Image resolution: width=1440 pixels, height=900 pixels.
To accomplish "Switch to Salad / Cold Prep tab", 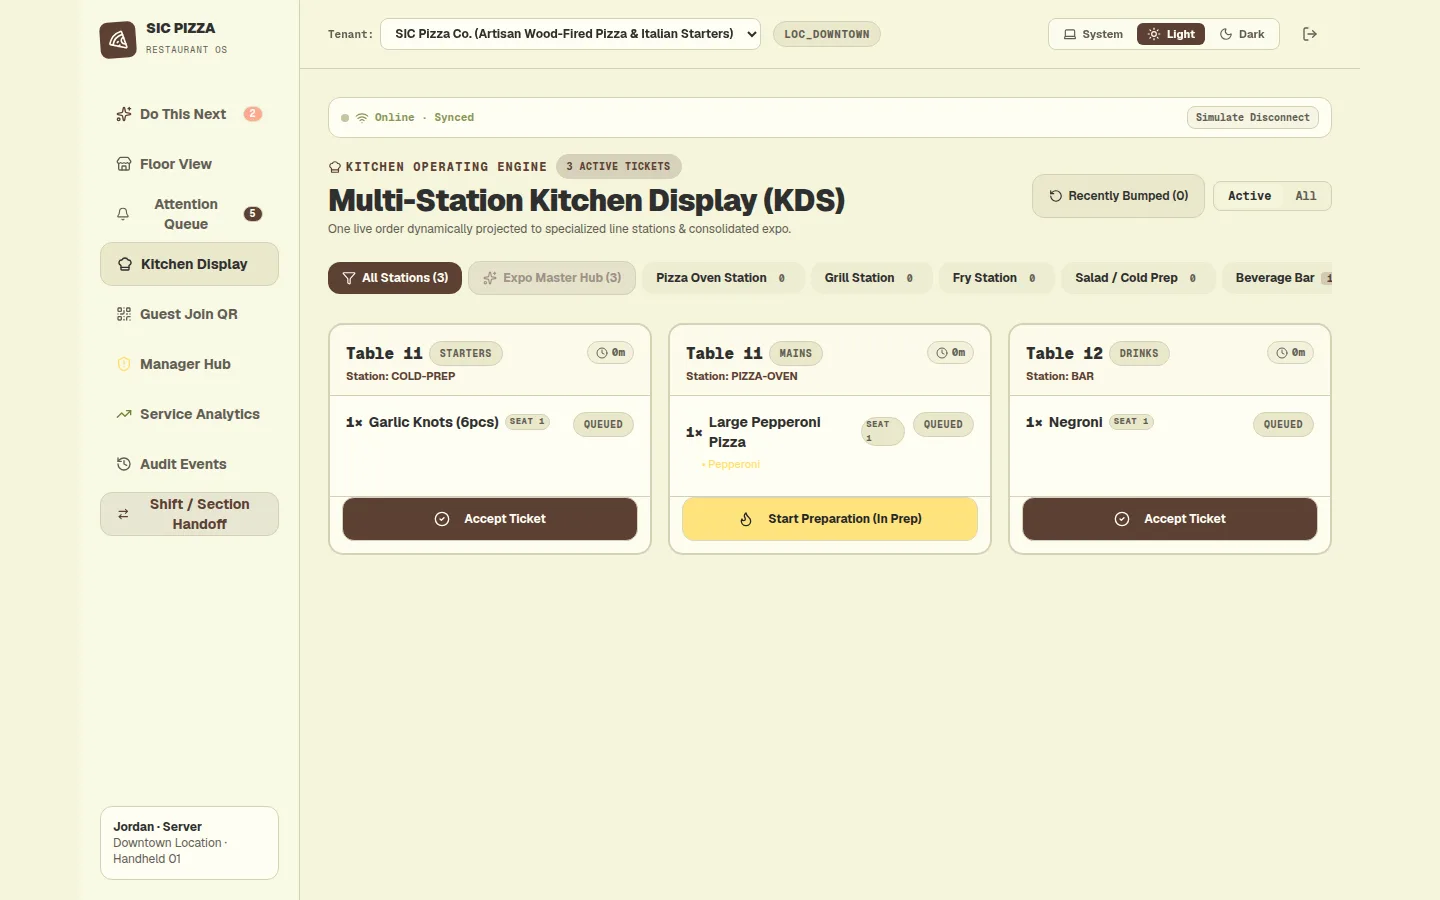I will [1138, 278].
